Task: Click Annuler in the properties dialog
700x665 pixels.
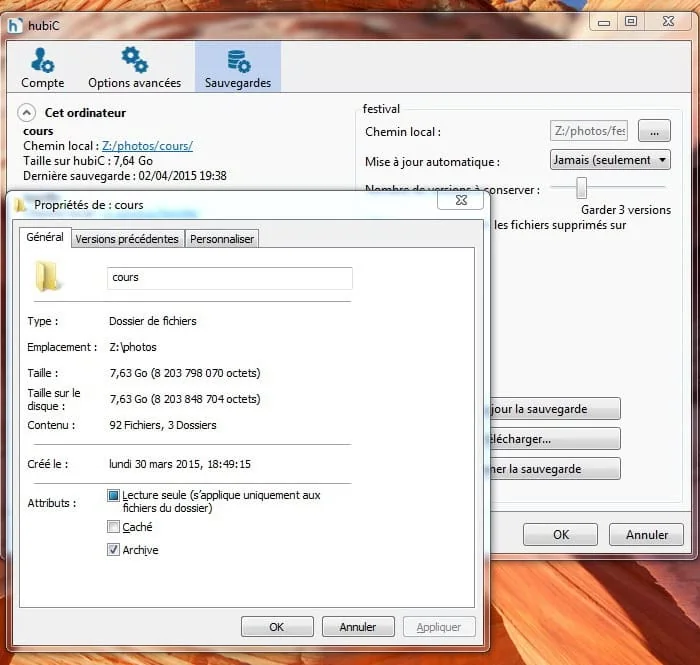Action: [358, 627]
